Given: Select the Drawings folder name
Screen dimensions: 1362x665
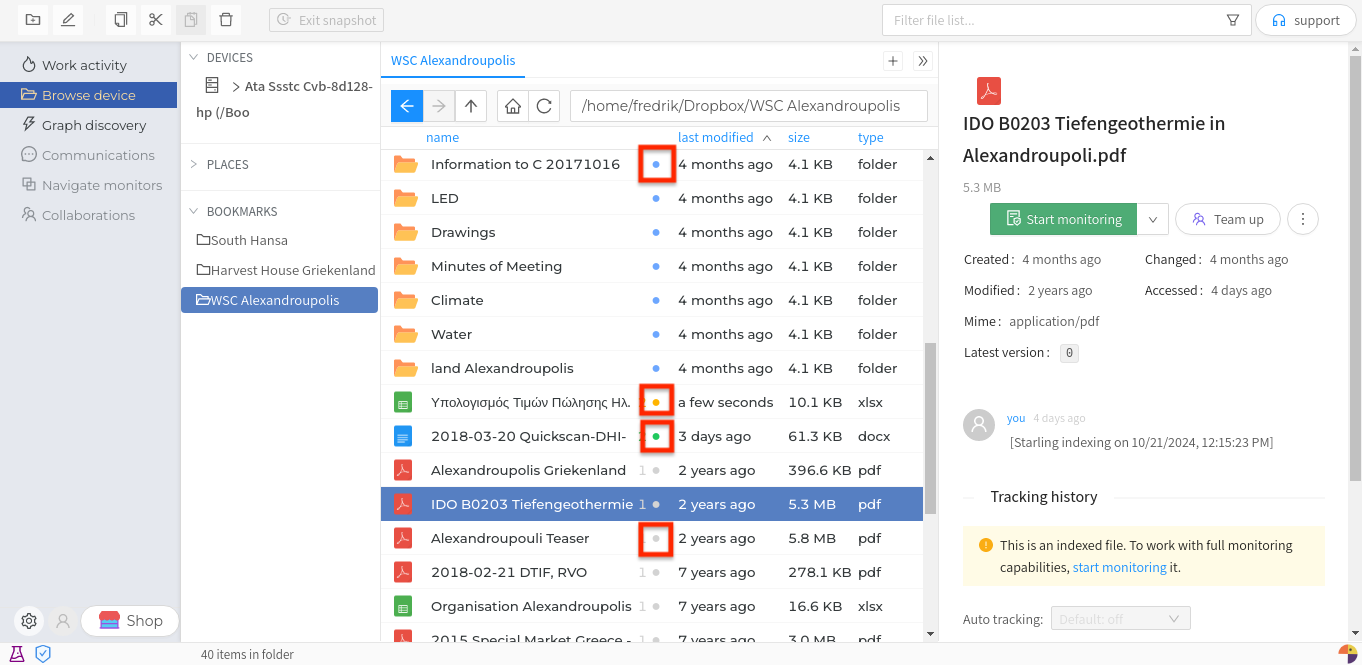Looking at the screenshot, I should tap(463, 232).
